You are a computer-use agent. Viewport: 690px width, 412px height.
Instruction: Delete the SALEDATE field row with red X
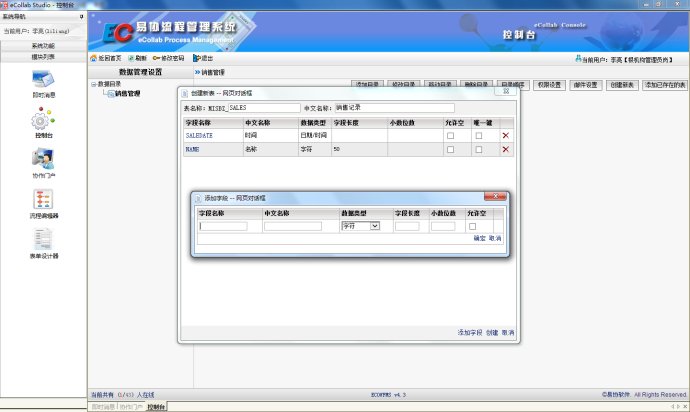506,136
